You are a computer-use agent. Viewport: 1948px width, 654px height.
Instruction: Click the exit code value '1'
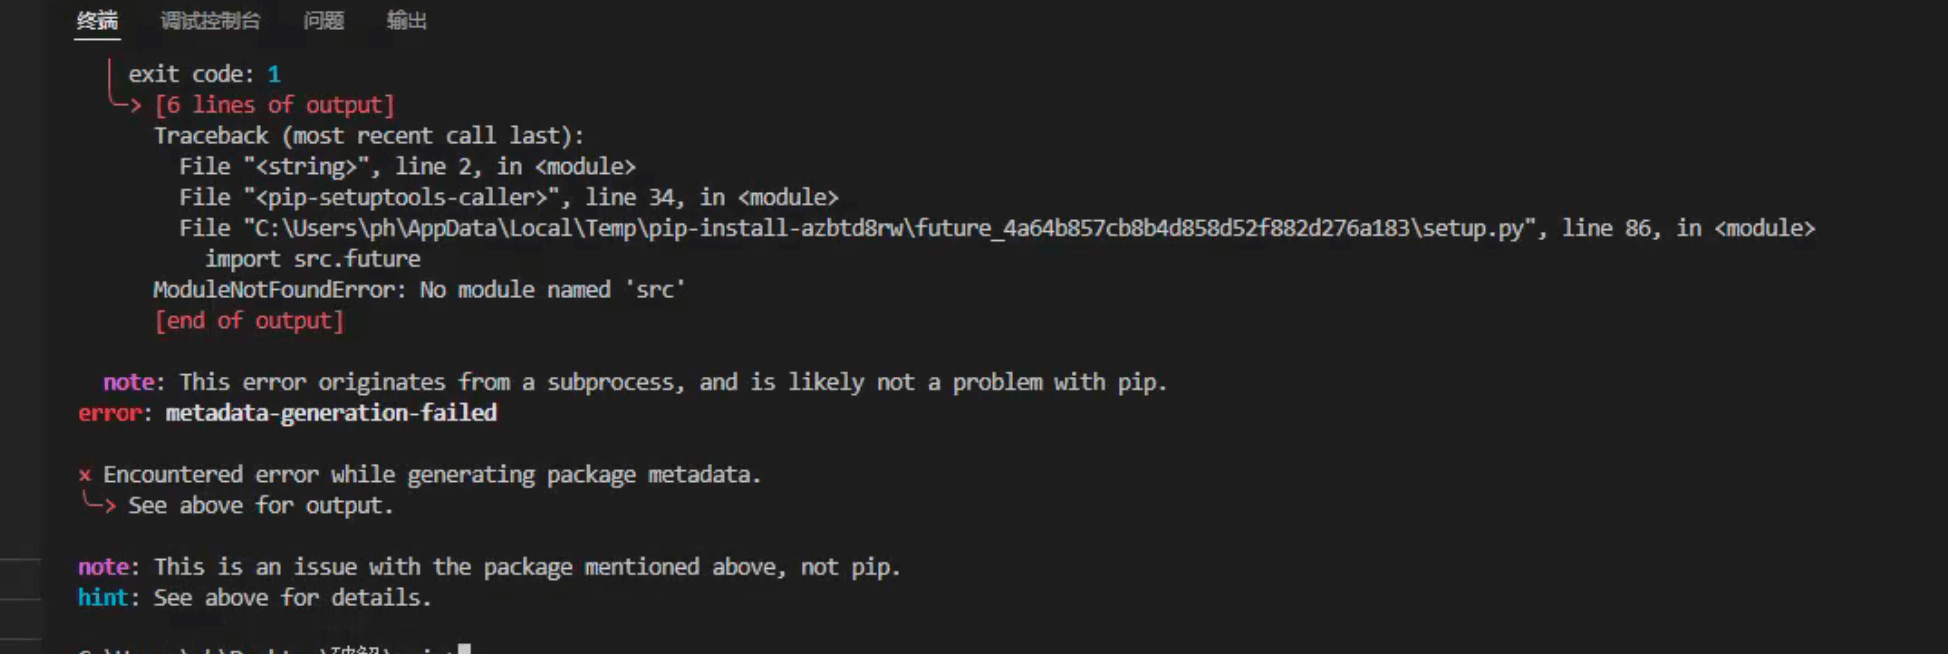[274, 74]
